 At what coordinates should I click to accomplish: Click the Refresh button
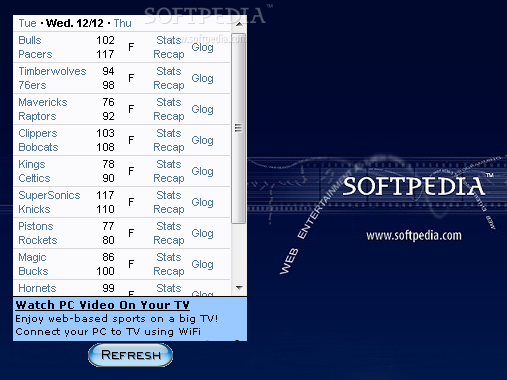coord(130,355)
